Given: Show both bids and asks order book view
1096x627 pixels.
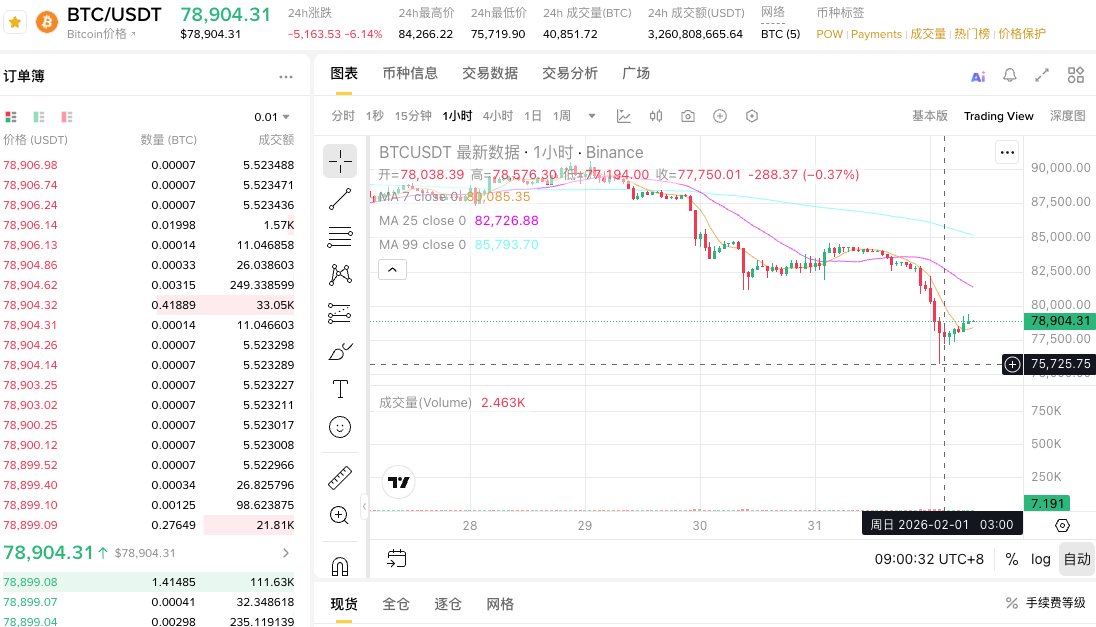Looking at the screenshot, I should pyautogui.click(x=10, y=117).
